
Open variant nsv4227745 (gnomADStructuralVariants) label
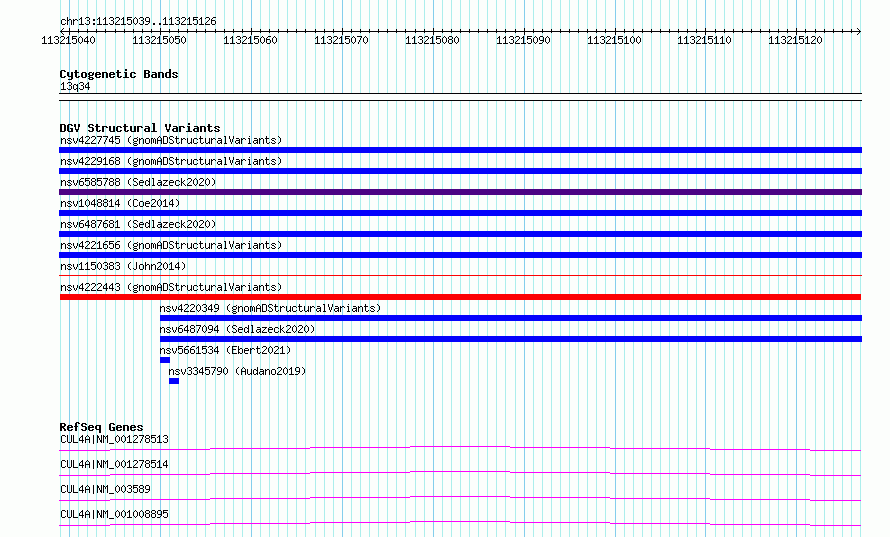(x=171, y=140)
